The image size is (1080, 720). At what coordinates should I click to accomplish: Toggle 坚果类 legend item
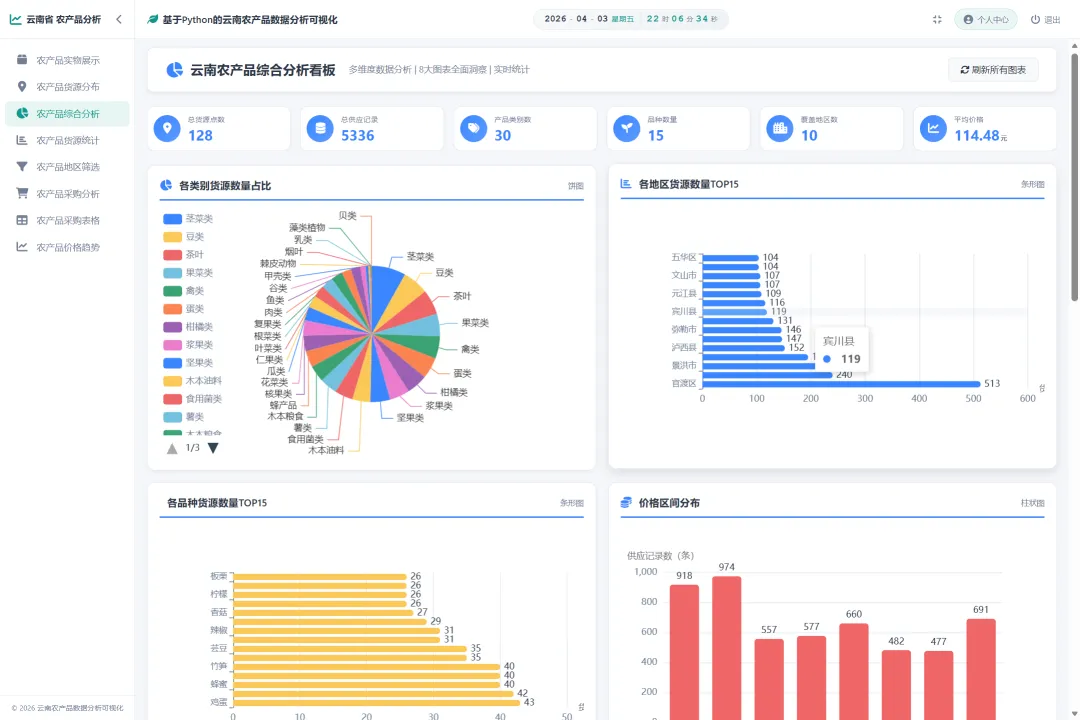[x=188, y=362]
